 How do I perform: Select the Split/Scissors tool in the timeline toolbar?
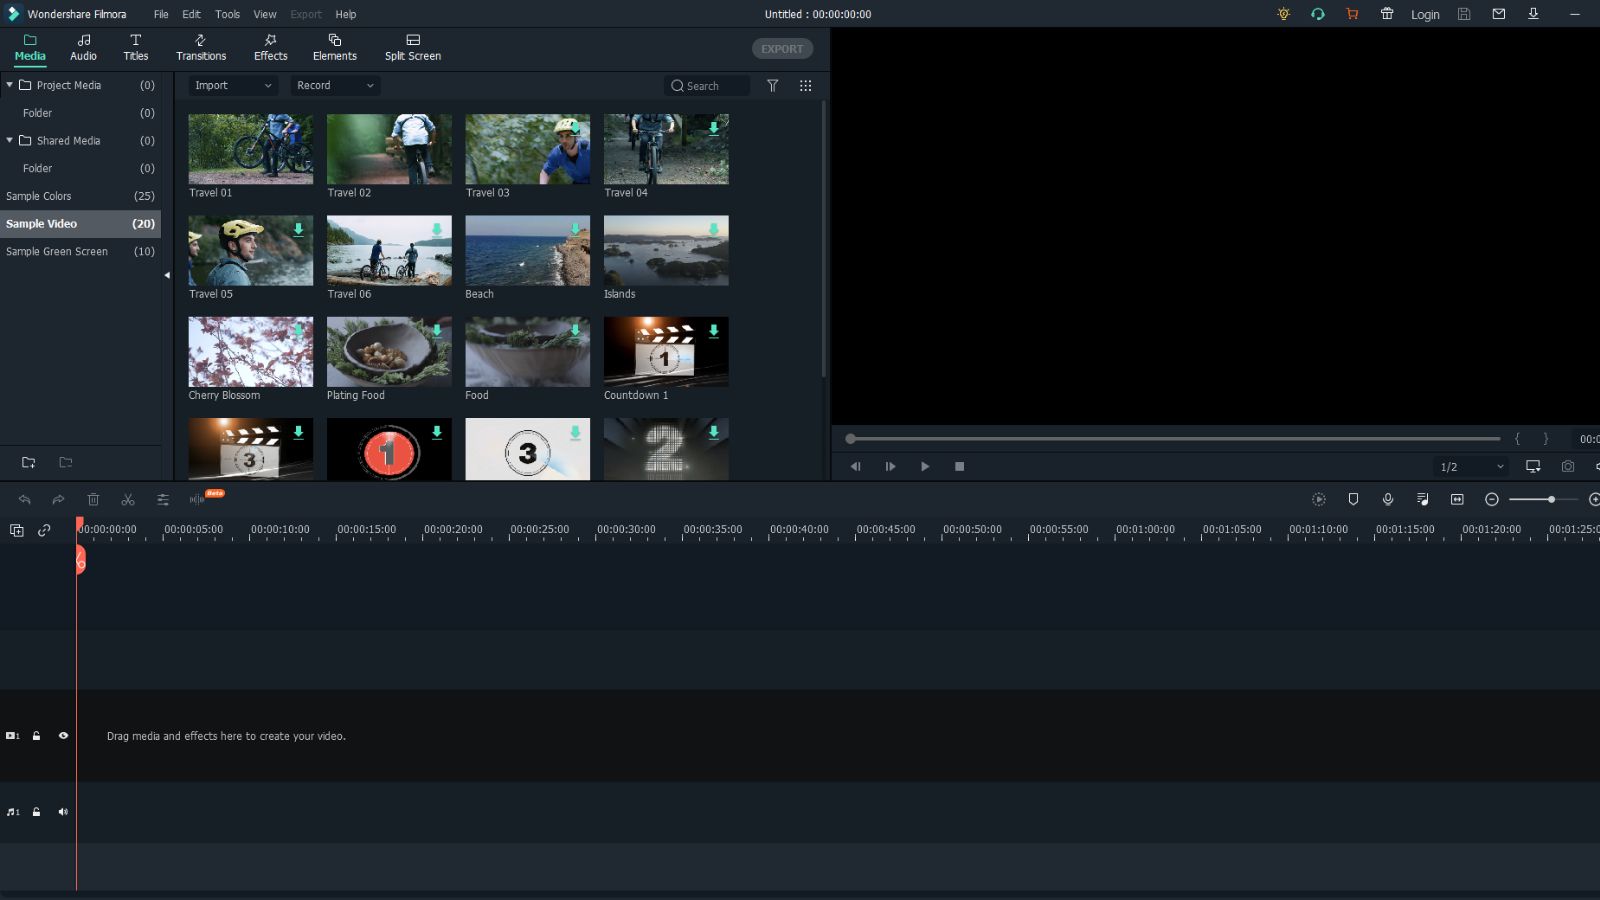127,499
